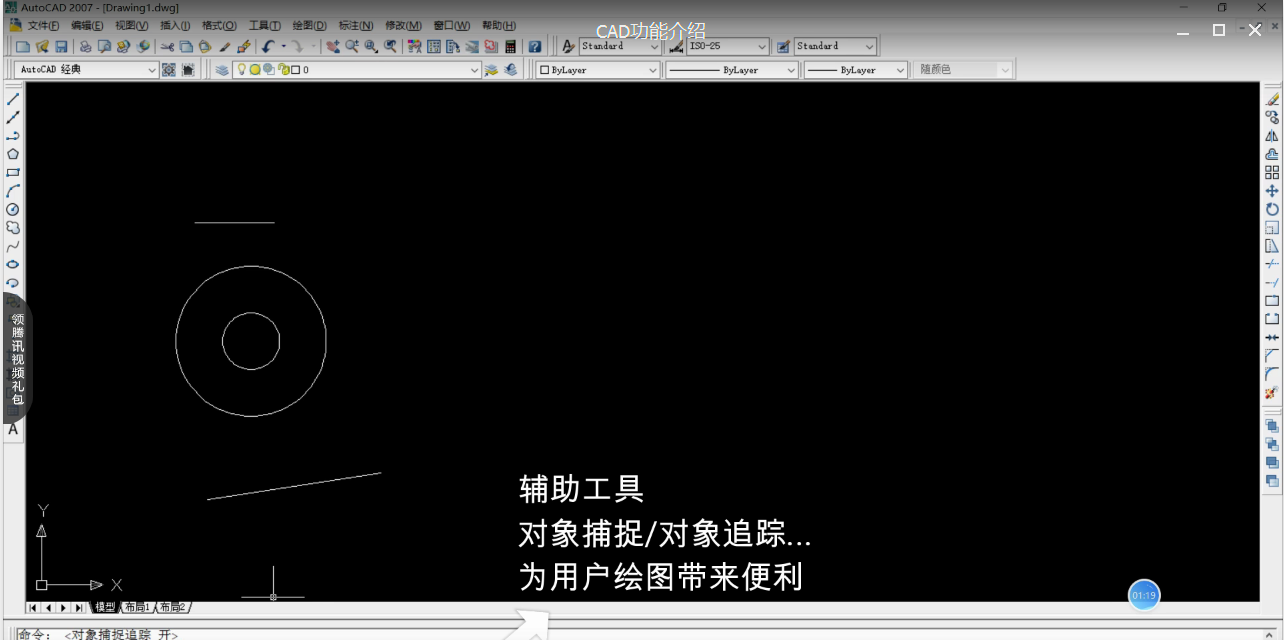This screenshot has height=640, width=1284.
Task: Save the current drawing
Action: pos(61,46)
